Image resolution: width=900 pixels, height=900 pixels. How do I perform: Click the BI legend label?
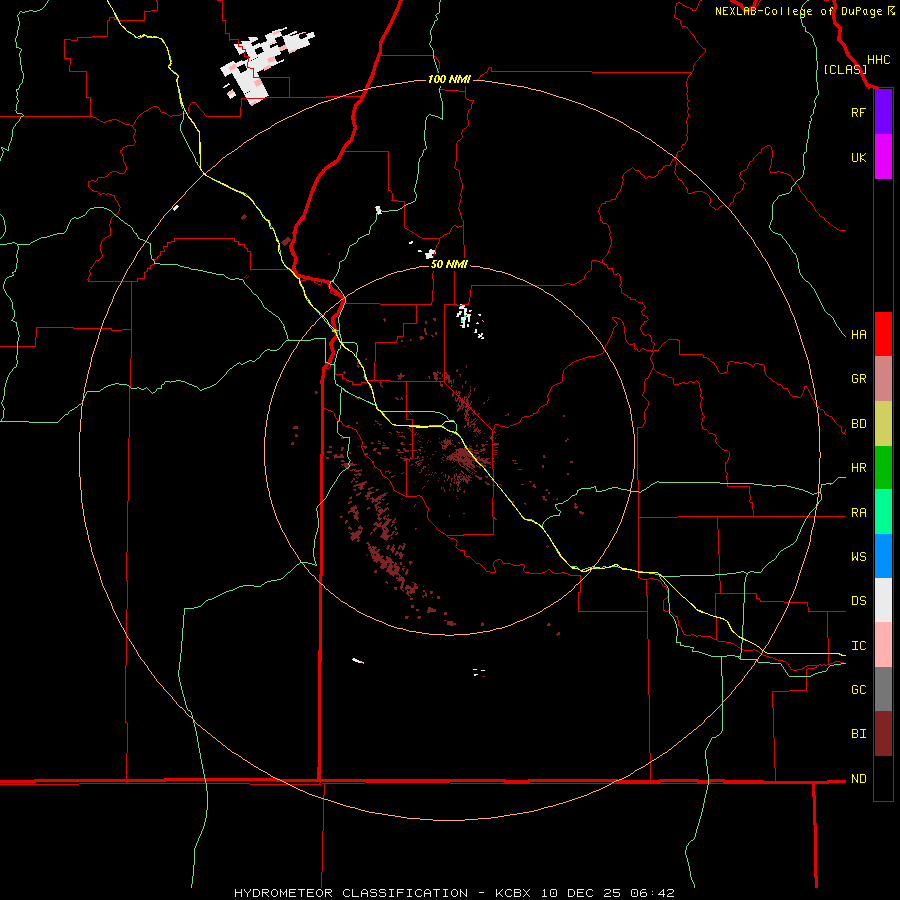click(x=858, y=734)
